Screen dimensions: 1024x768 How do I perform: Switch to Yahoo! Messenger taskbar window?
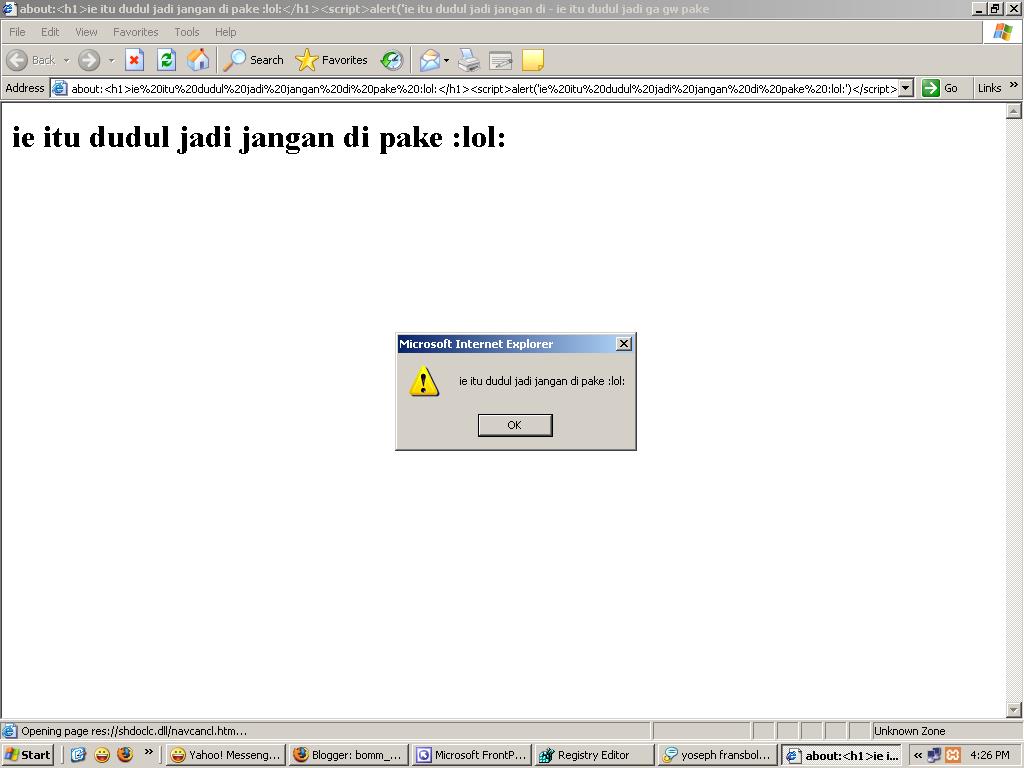point(225,755)
